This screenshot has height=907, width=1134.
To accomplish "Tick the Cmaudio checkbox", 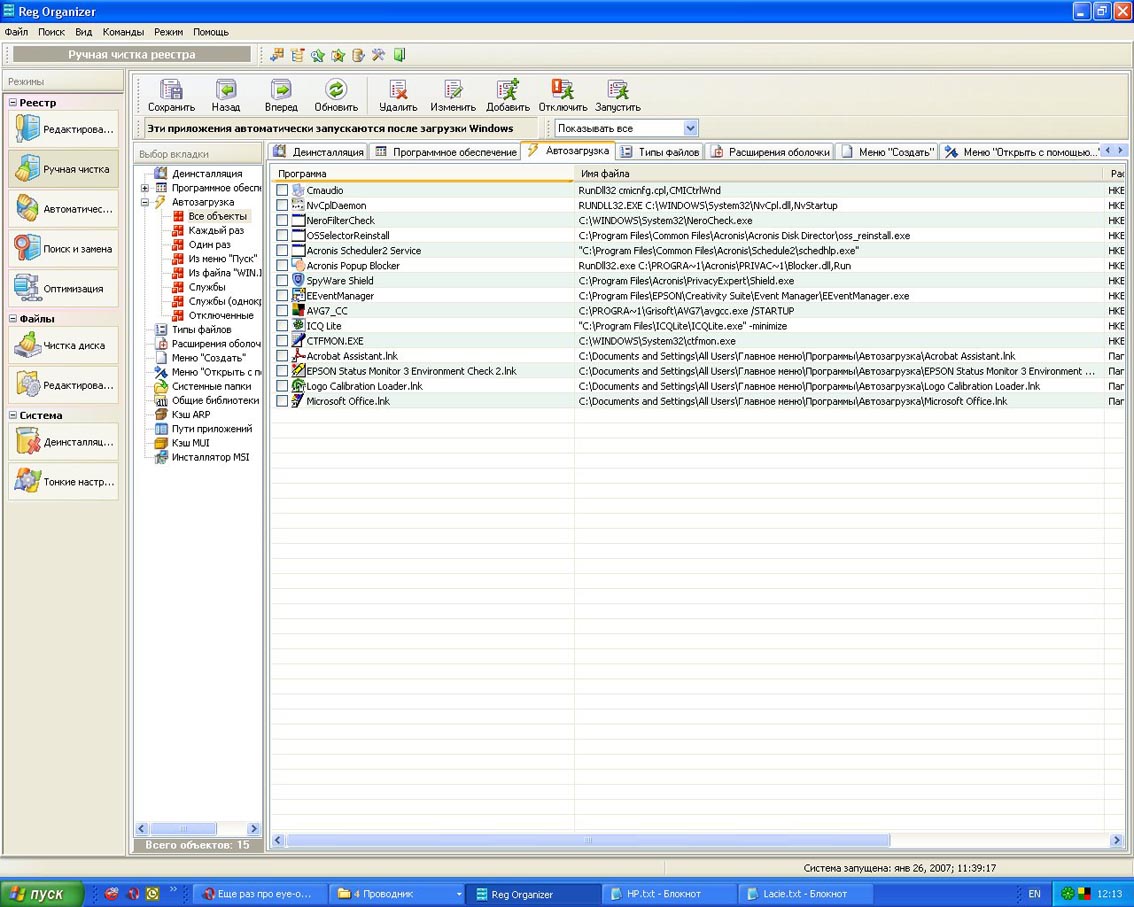I will [282, 190].
